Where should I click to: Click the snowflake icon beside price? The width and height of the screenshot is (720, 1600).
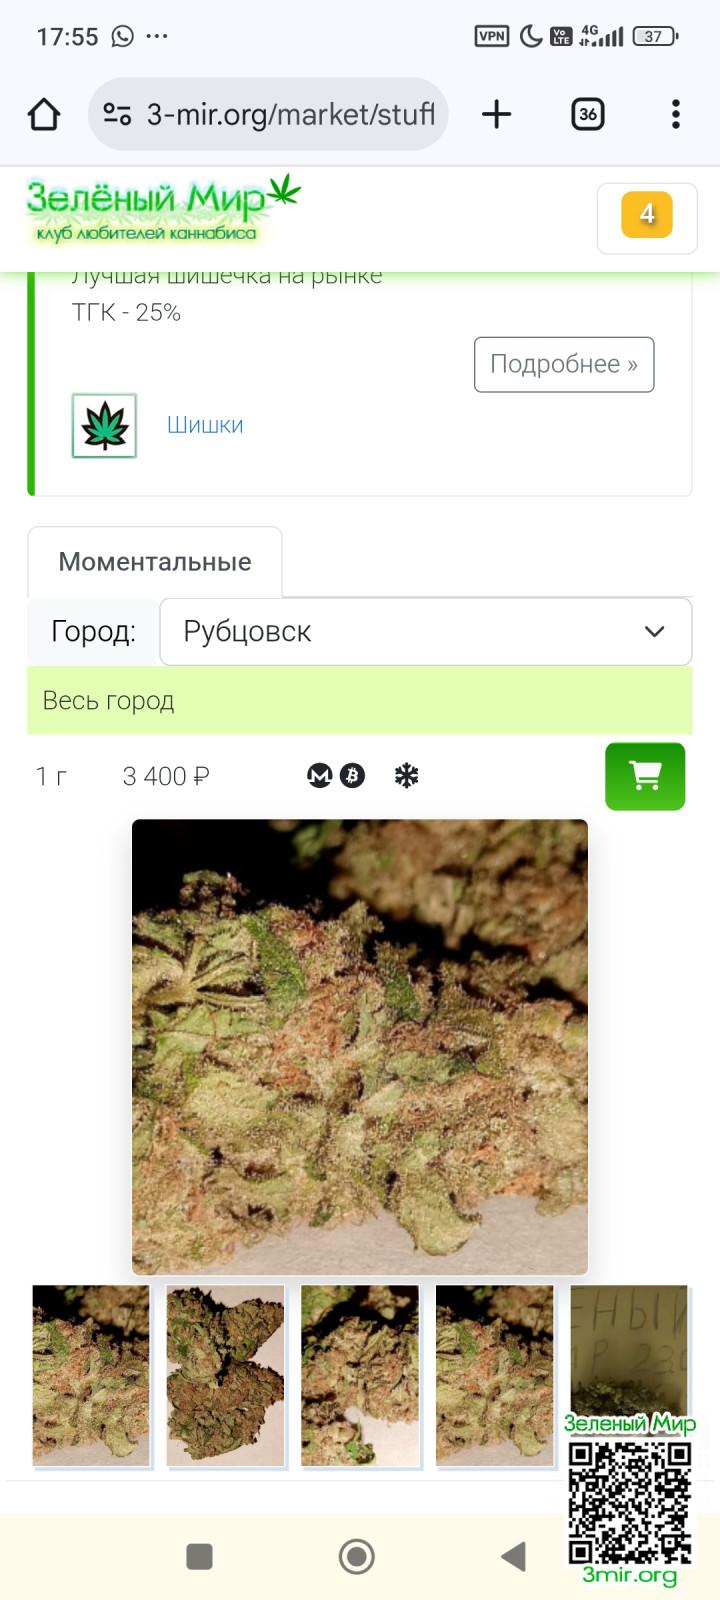click(x=406, y=775)
